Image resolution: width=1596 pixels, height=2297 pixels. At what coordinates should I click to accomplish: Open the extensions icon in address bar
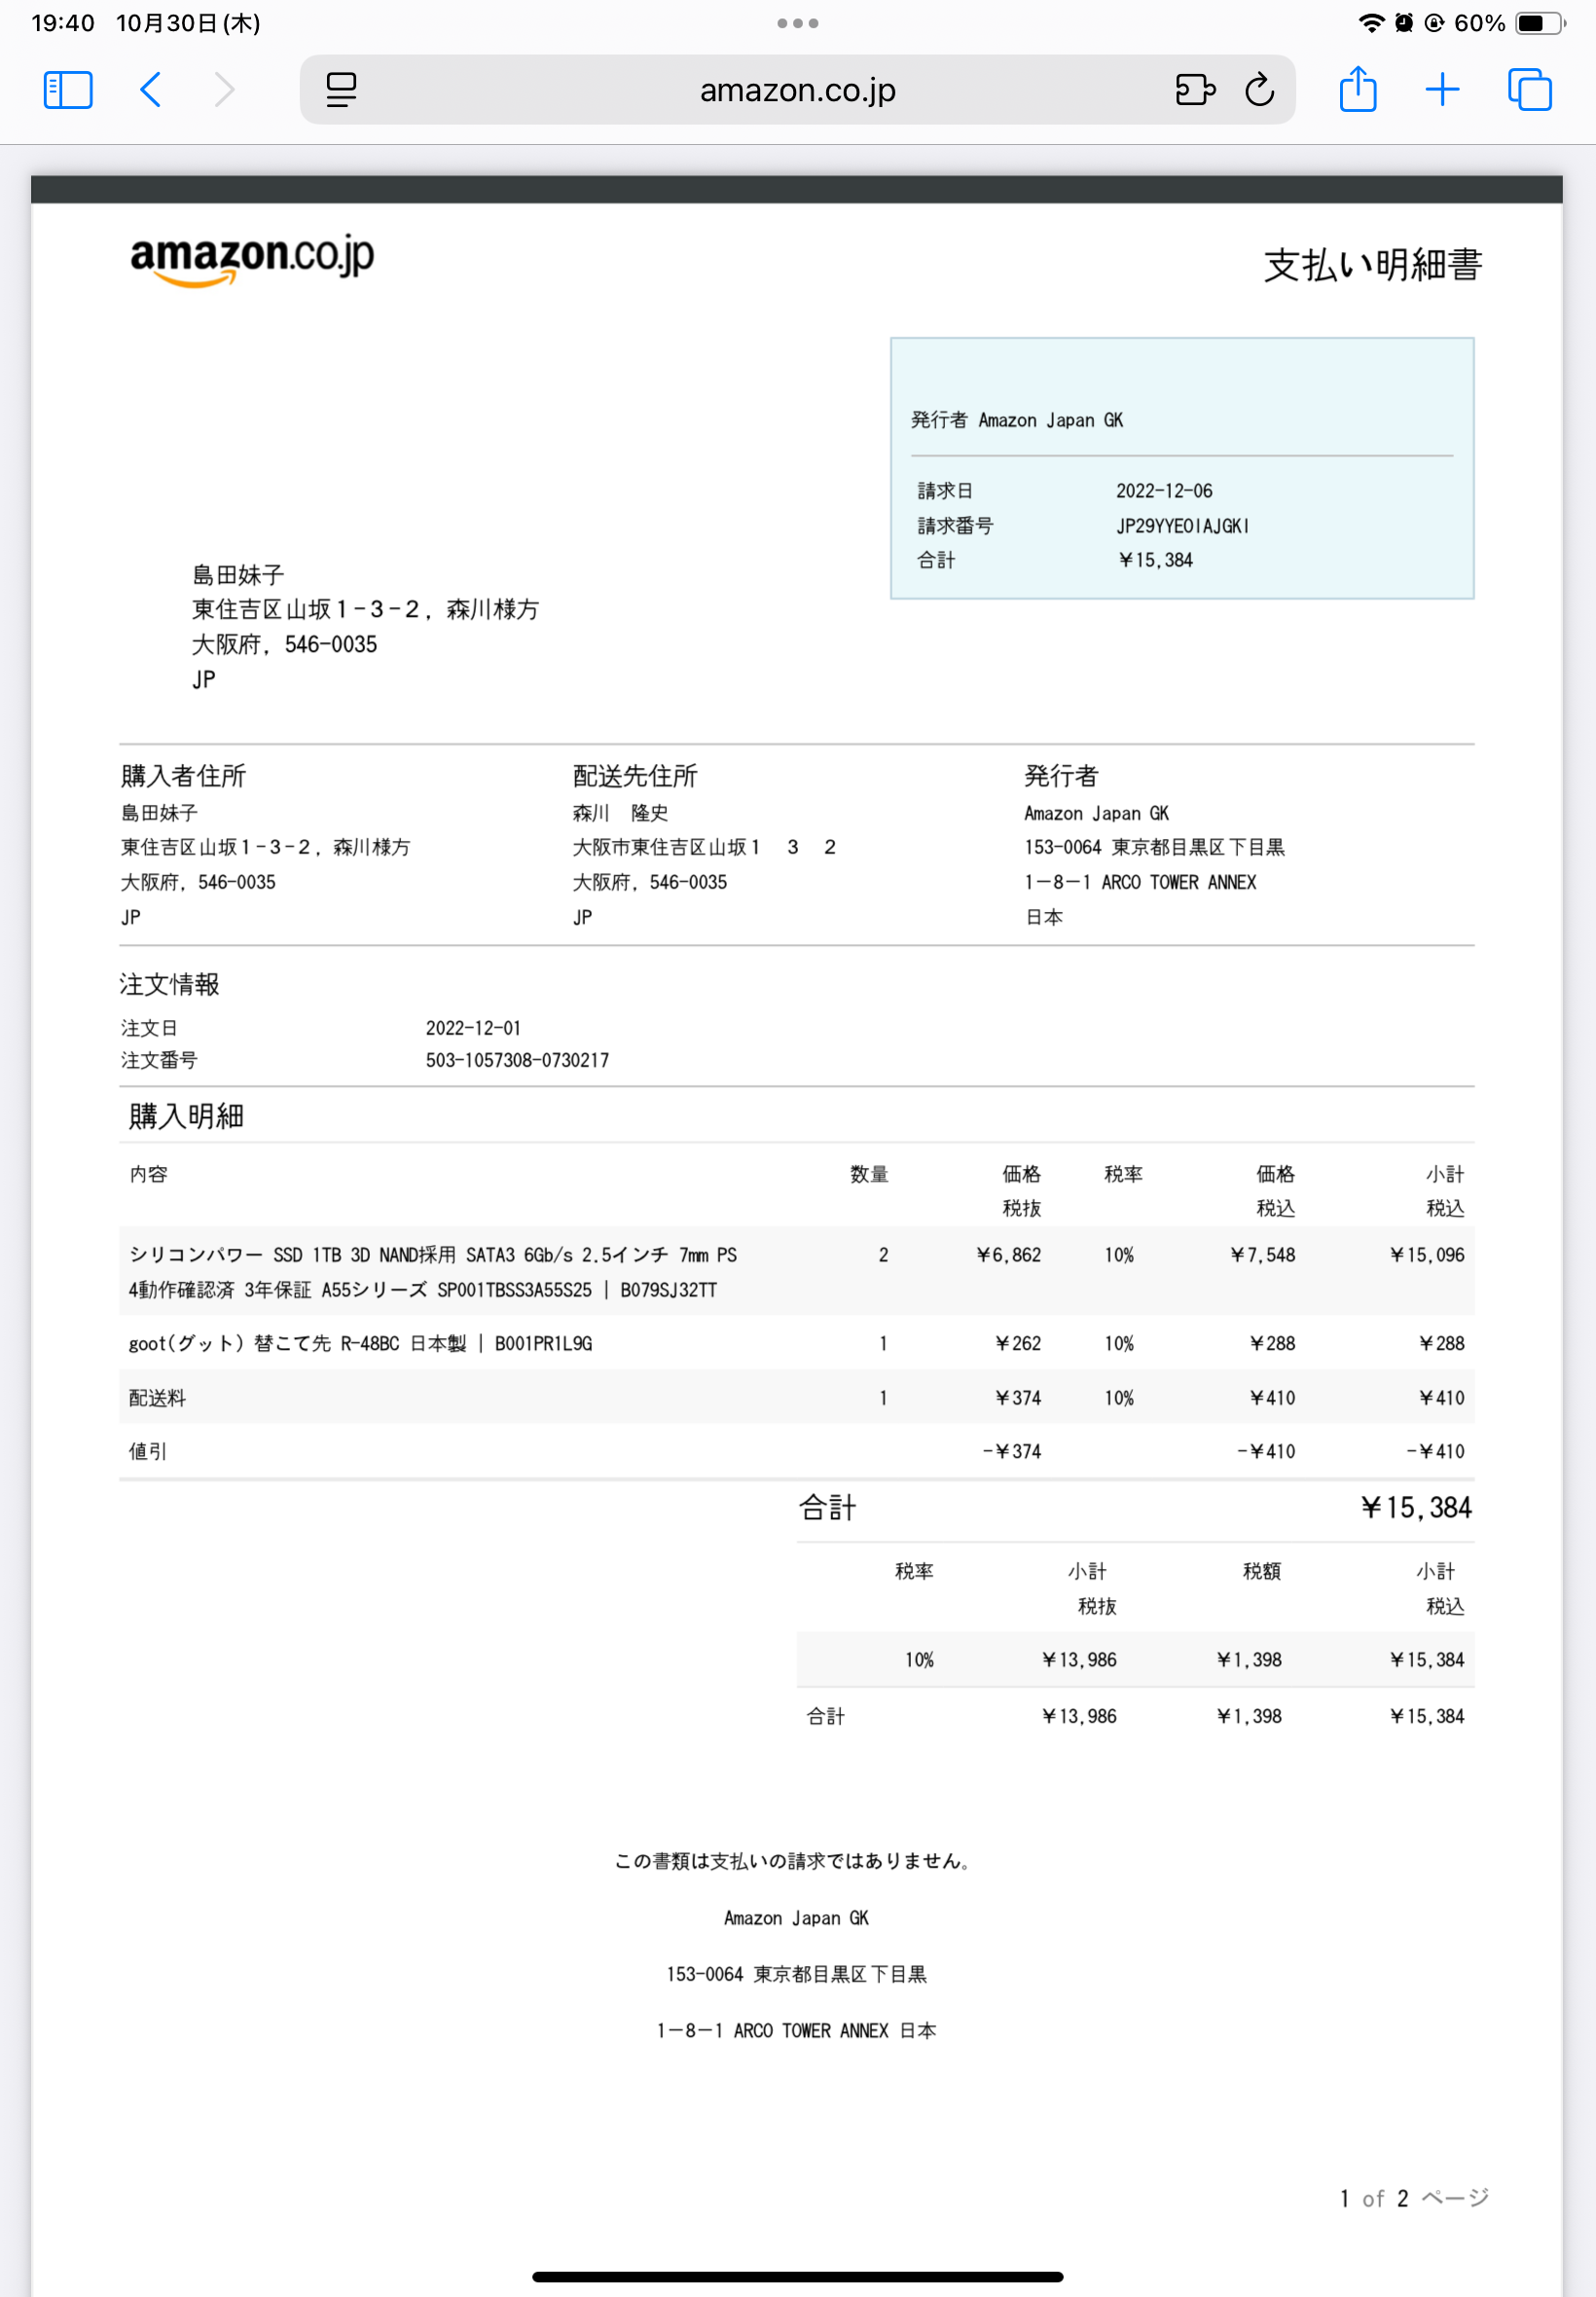1194,90
